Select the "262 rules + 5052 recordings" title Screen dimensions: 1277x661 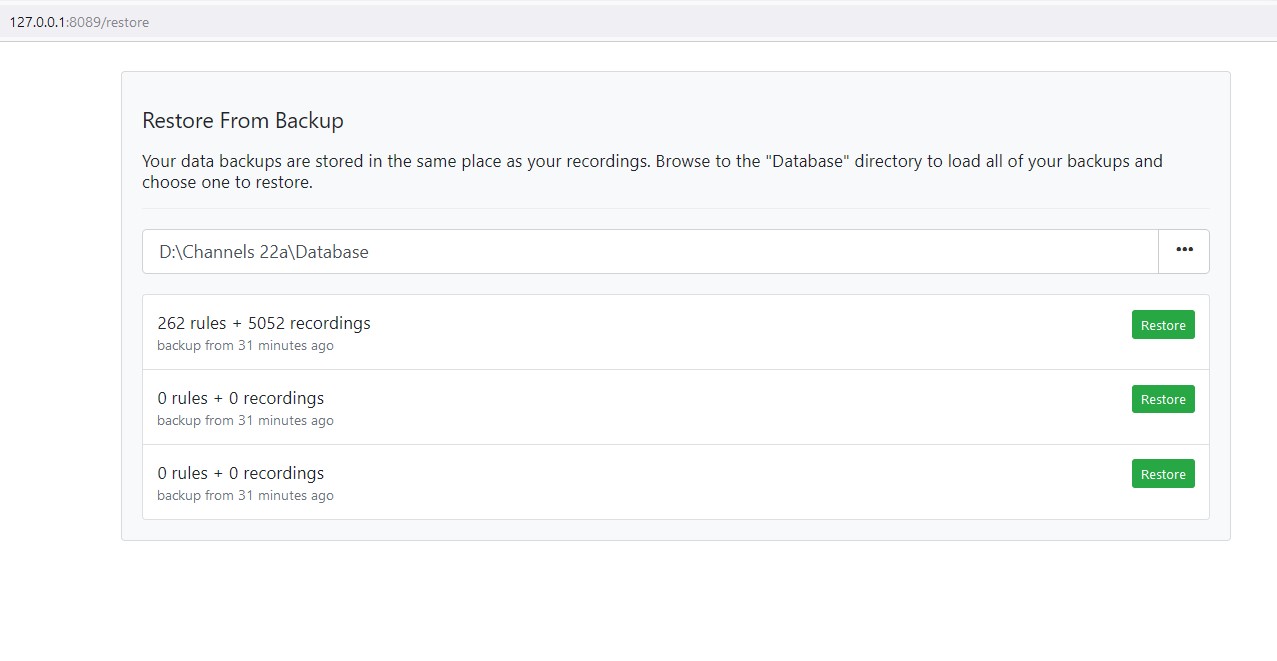pos(264,323)
